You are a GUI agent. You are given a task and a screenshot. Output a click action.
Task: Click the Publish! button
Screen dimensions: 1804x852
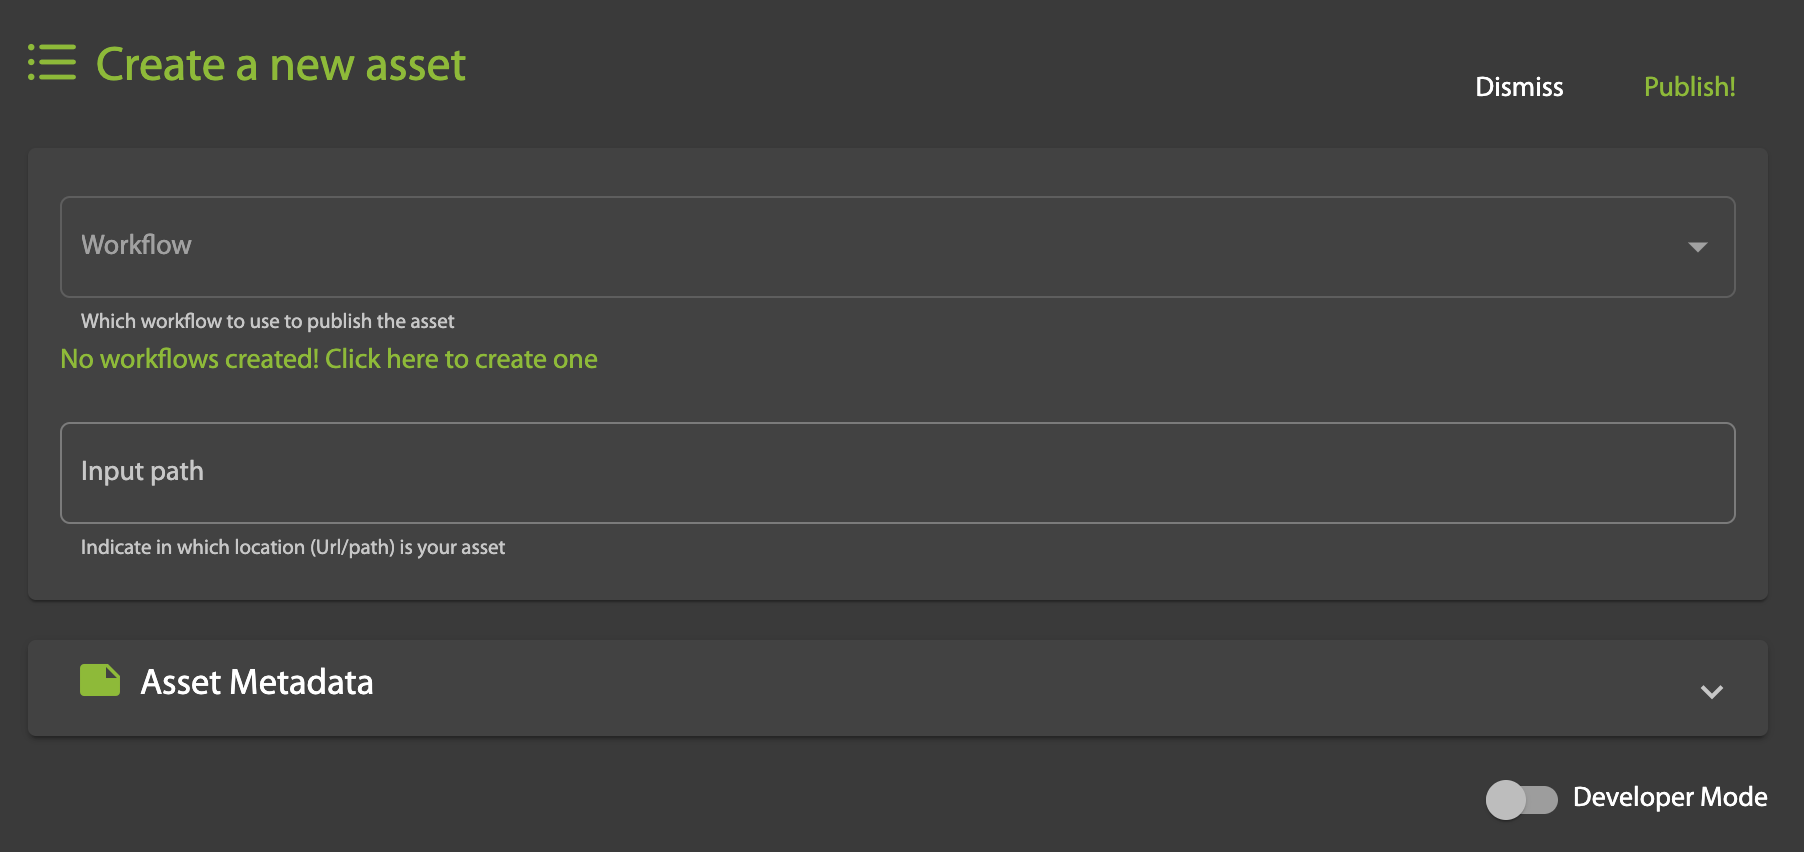[1689, 87]
